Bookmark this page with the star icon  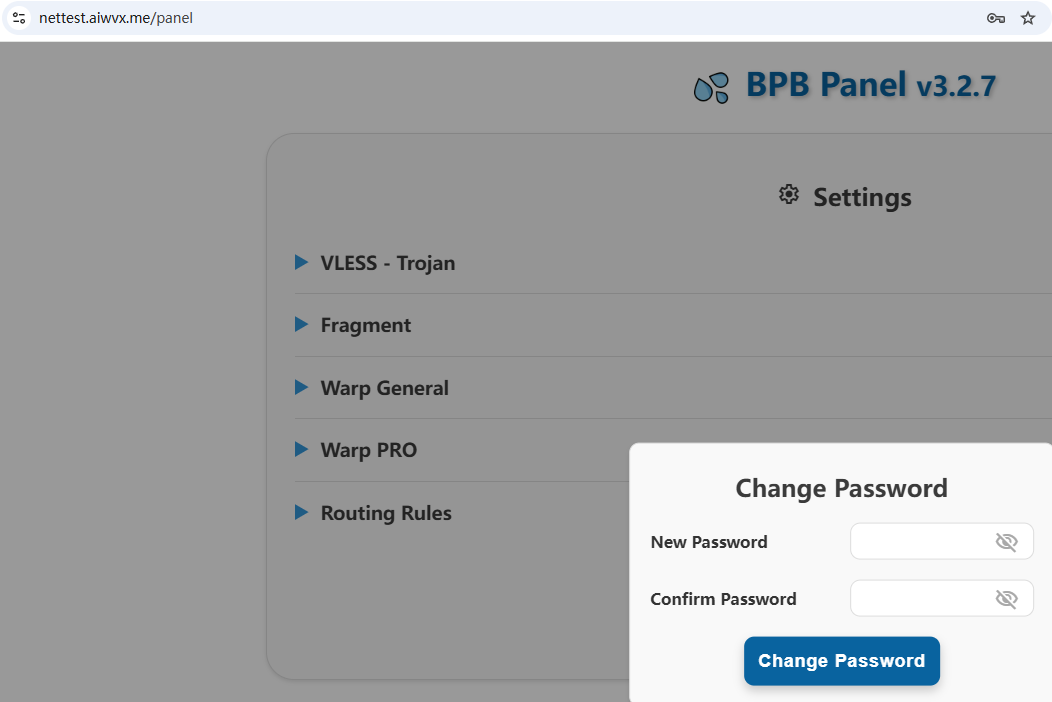point(1027,18)
